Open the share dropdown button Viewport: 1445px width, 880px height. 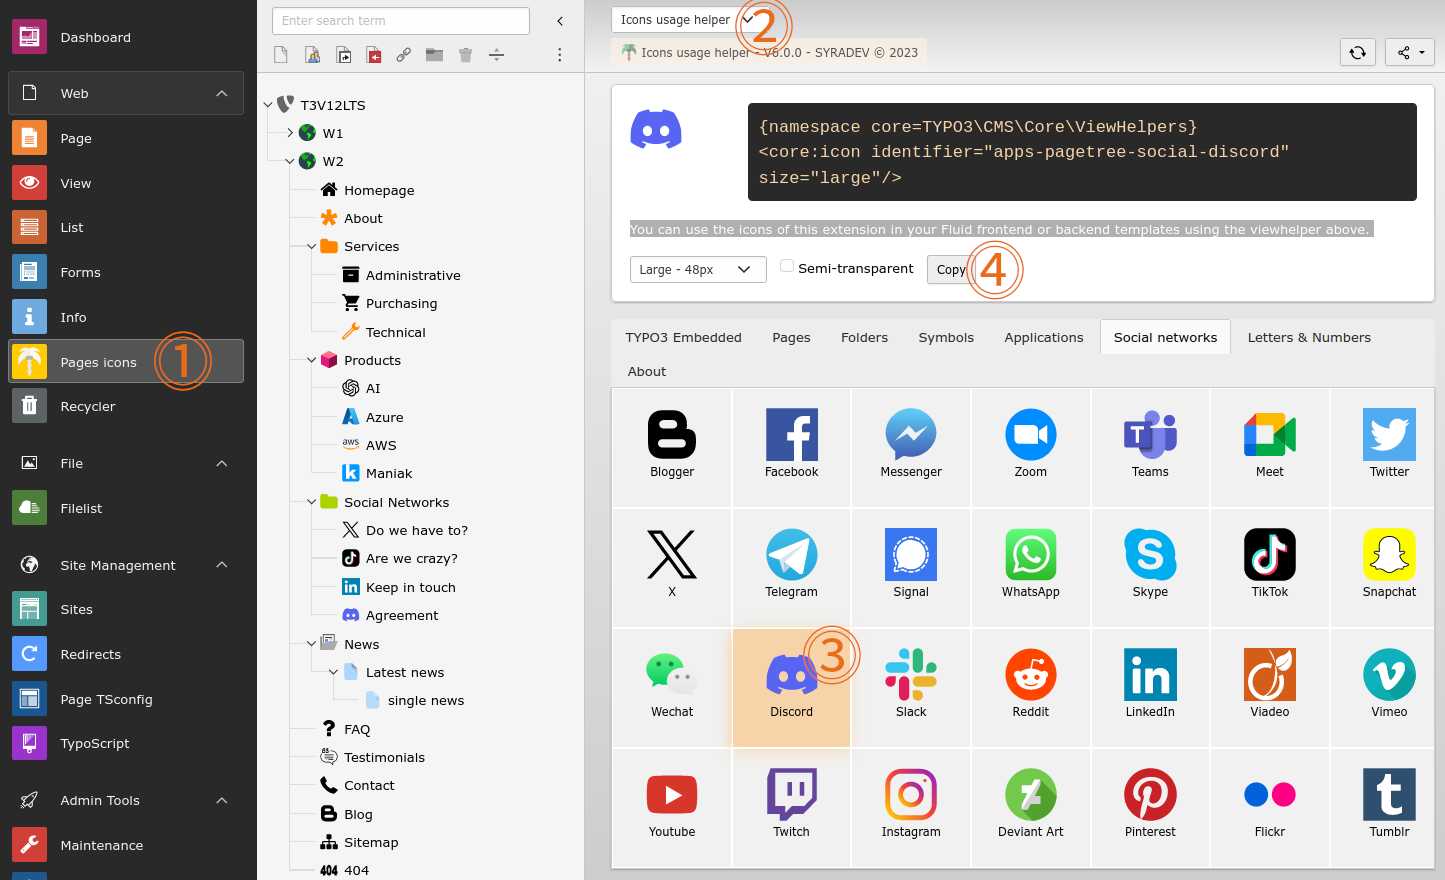pyautogui.click(x=1410, y=52)
